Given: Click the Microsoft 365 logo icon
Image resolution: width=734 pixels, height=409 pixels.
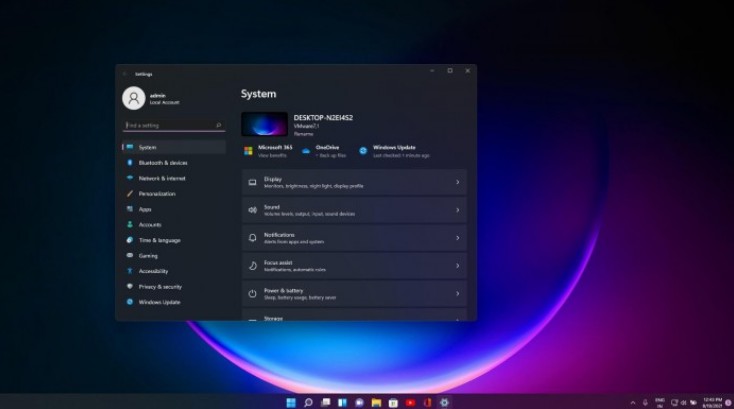Looking at the screenshot, I should (x=248, y=151).
